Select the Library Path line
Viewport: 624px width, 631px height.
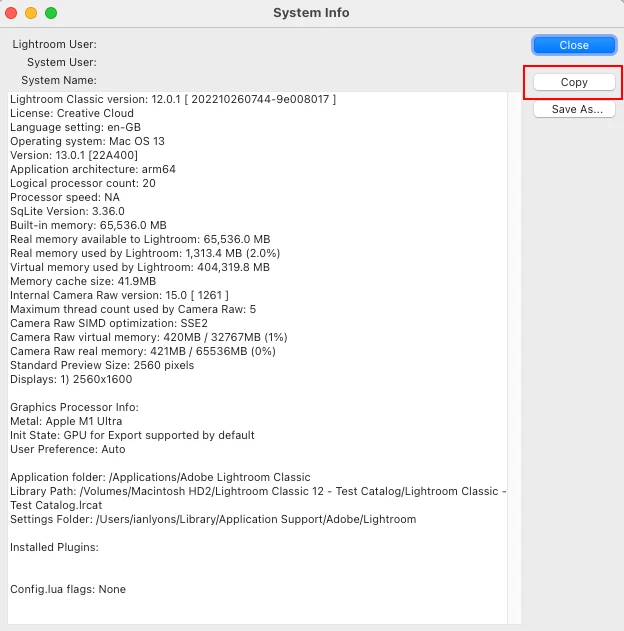pos(258,498)
